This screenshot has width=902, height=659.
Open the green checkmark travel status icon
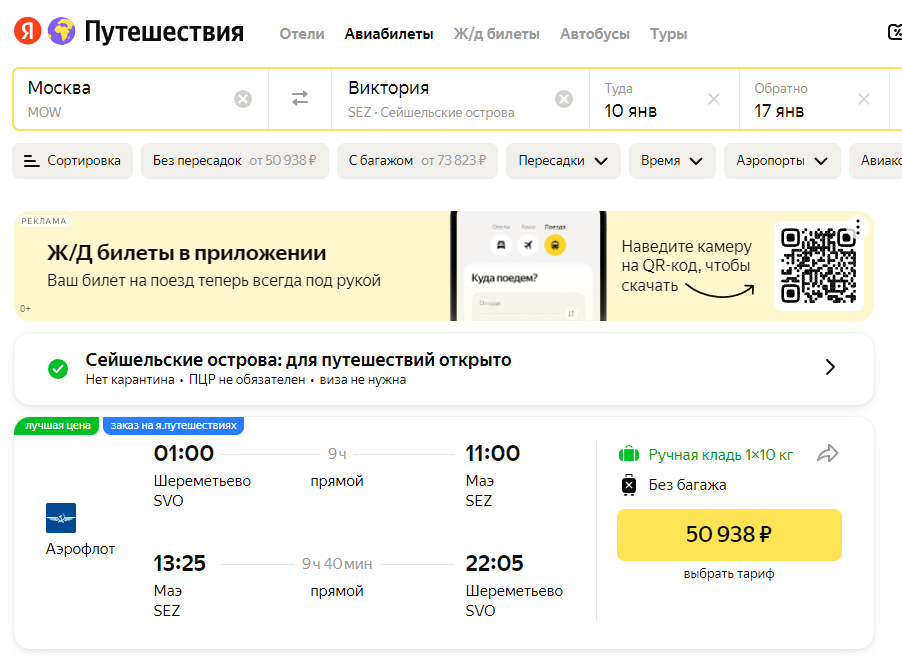(x=58, y=369)
